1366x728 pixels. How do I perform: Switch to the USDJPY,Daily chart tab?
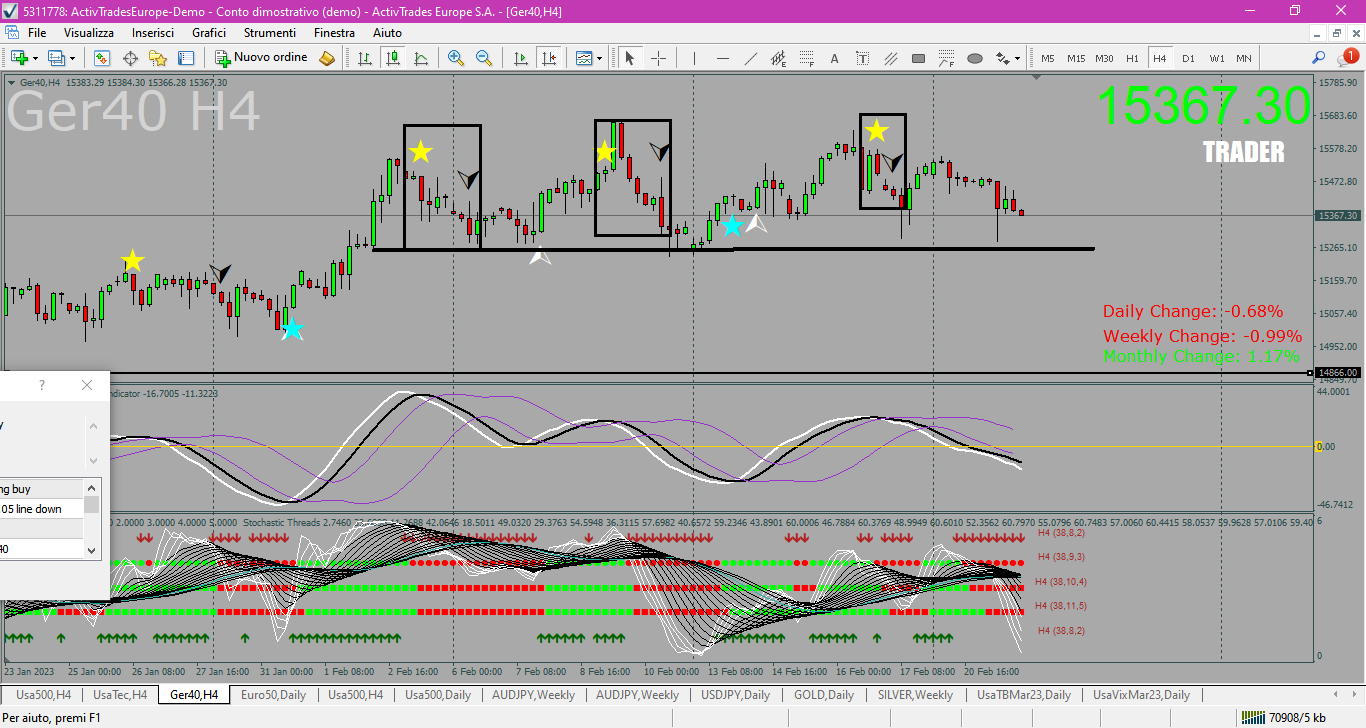pyautogui.click(x=735, y=694)
